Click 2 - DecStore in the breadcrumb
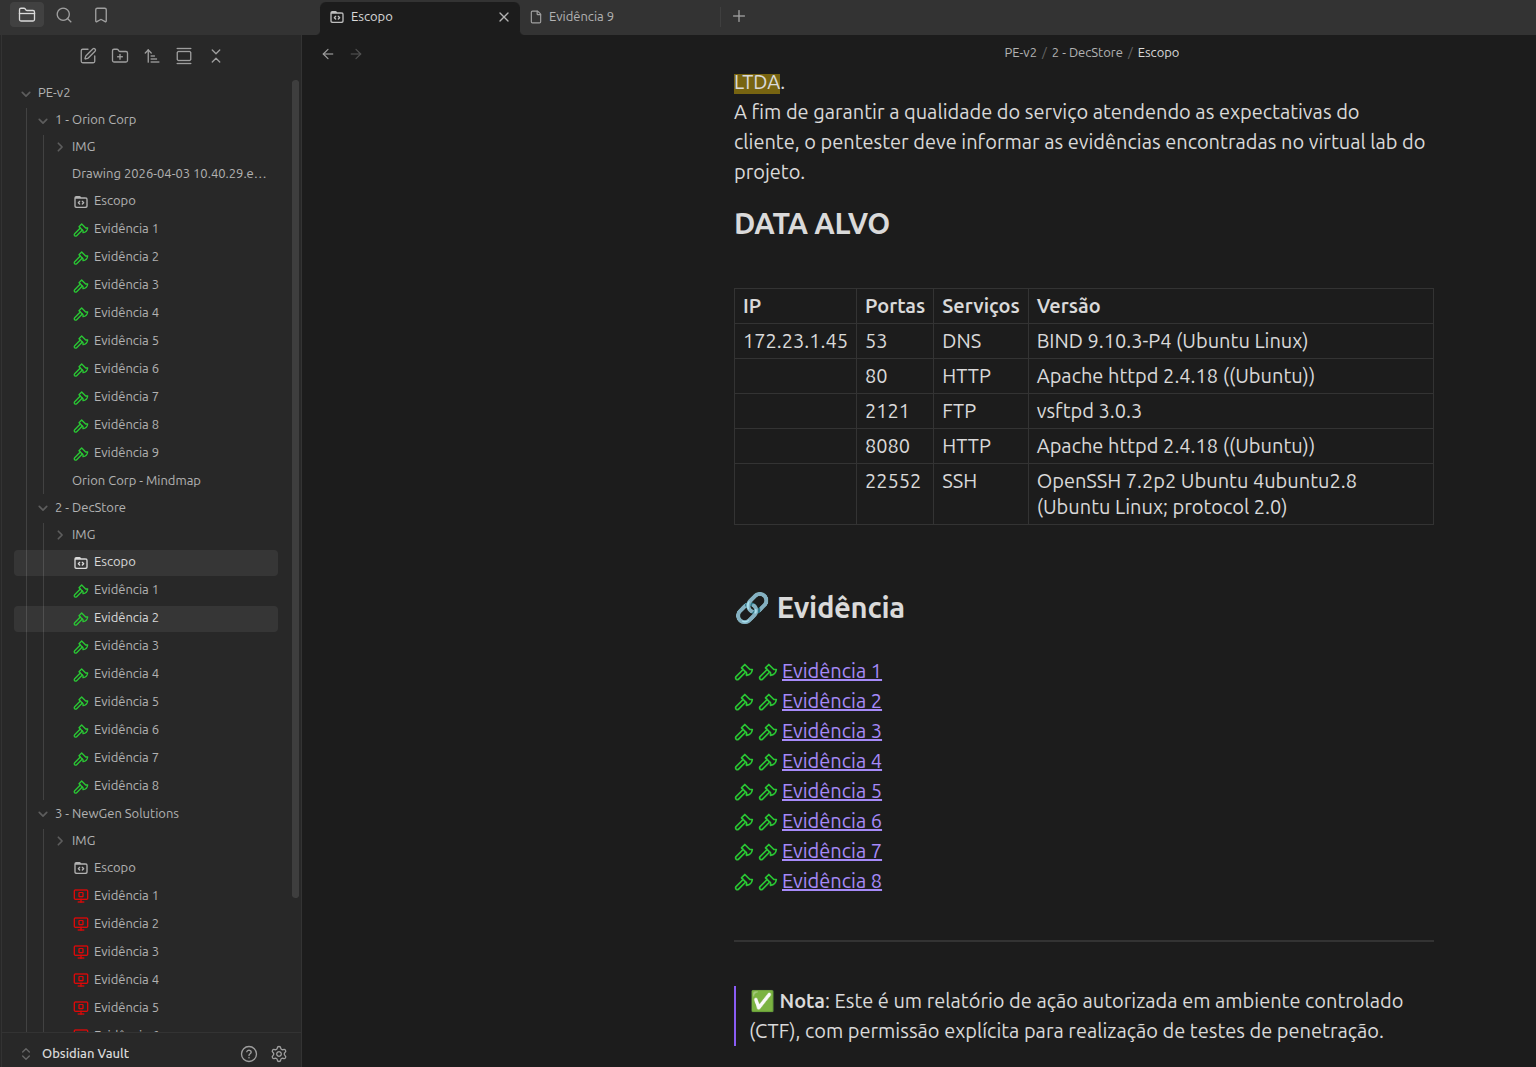 [1087, 53]
